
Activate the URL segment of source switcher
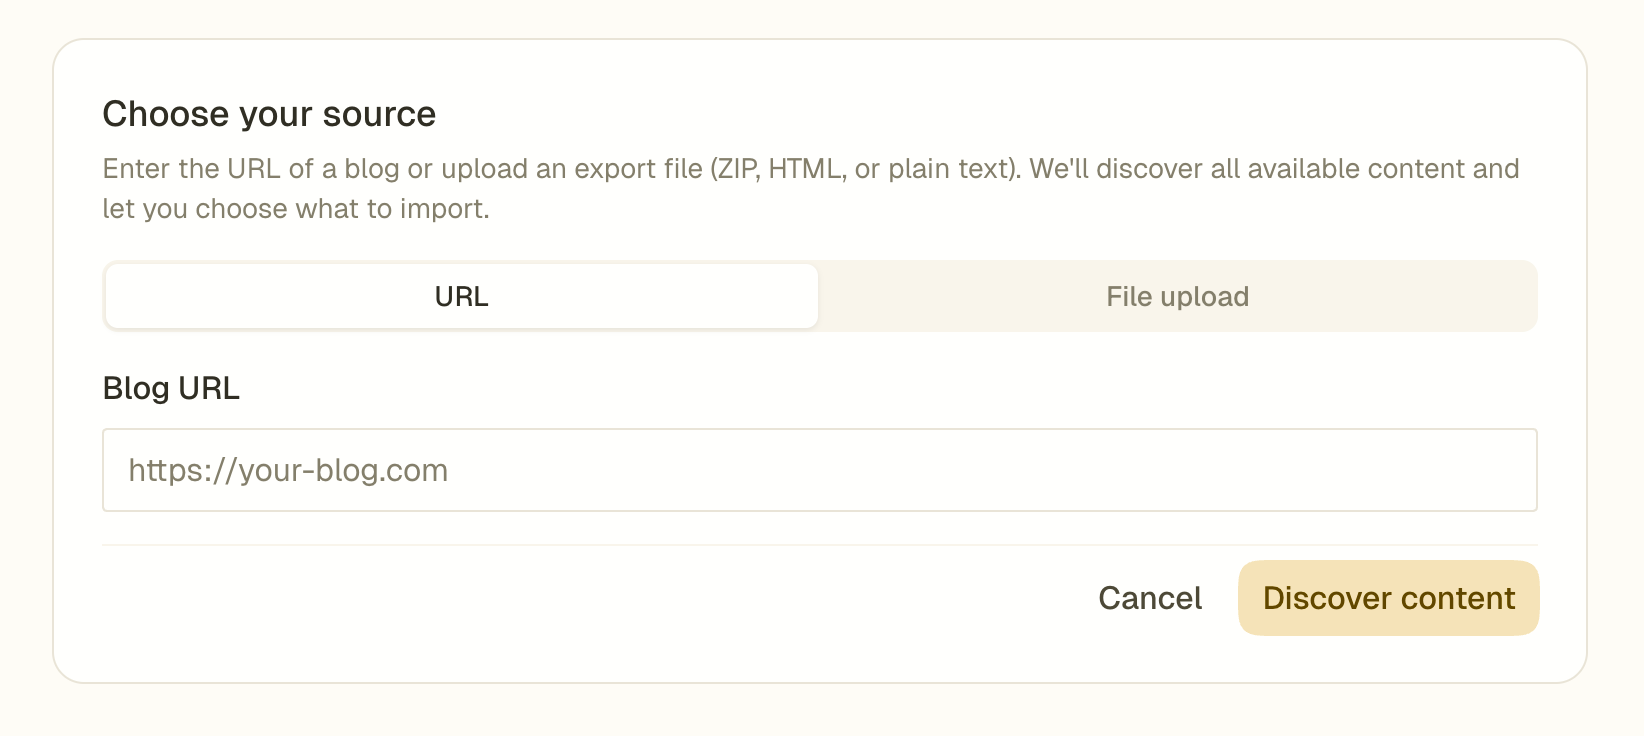[461, 296]
